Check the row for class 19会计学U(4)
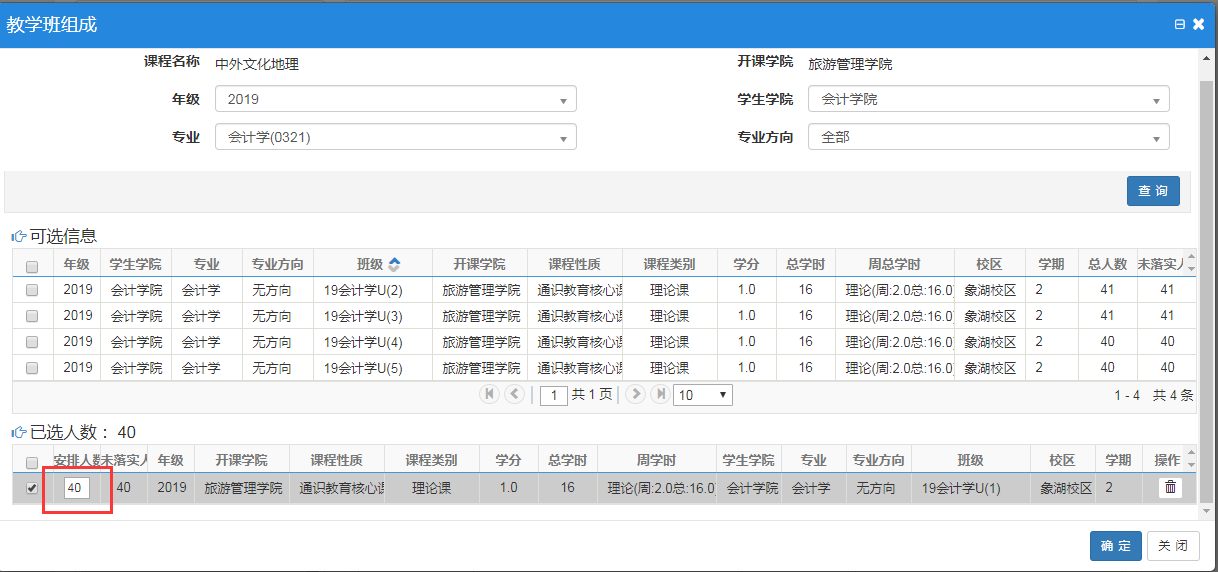The image size is (1218, 572). pyautogui.click(x=32, y=342)
